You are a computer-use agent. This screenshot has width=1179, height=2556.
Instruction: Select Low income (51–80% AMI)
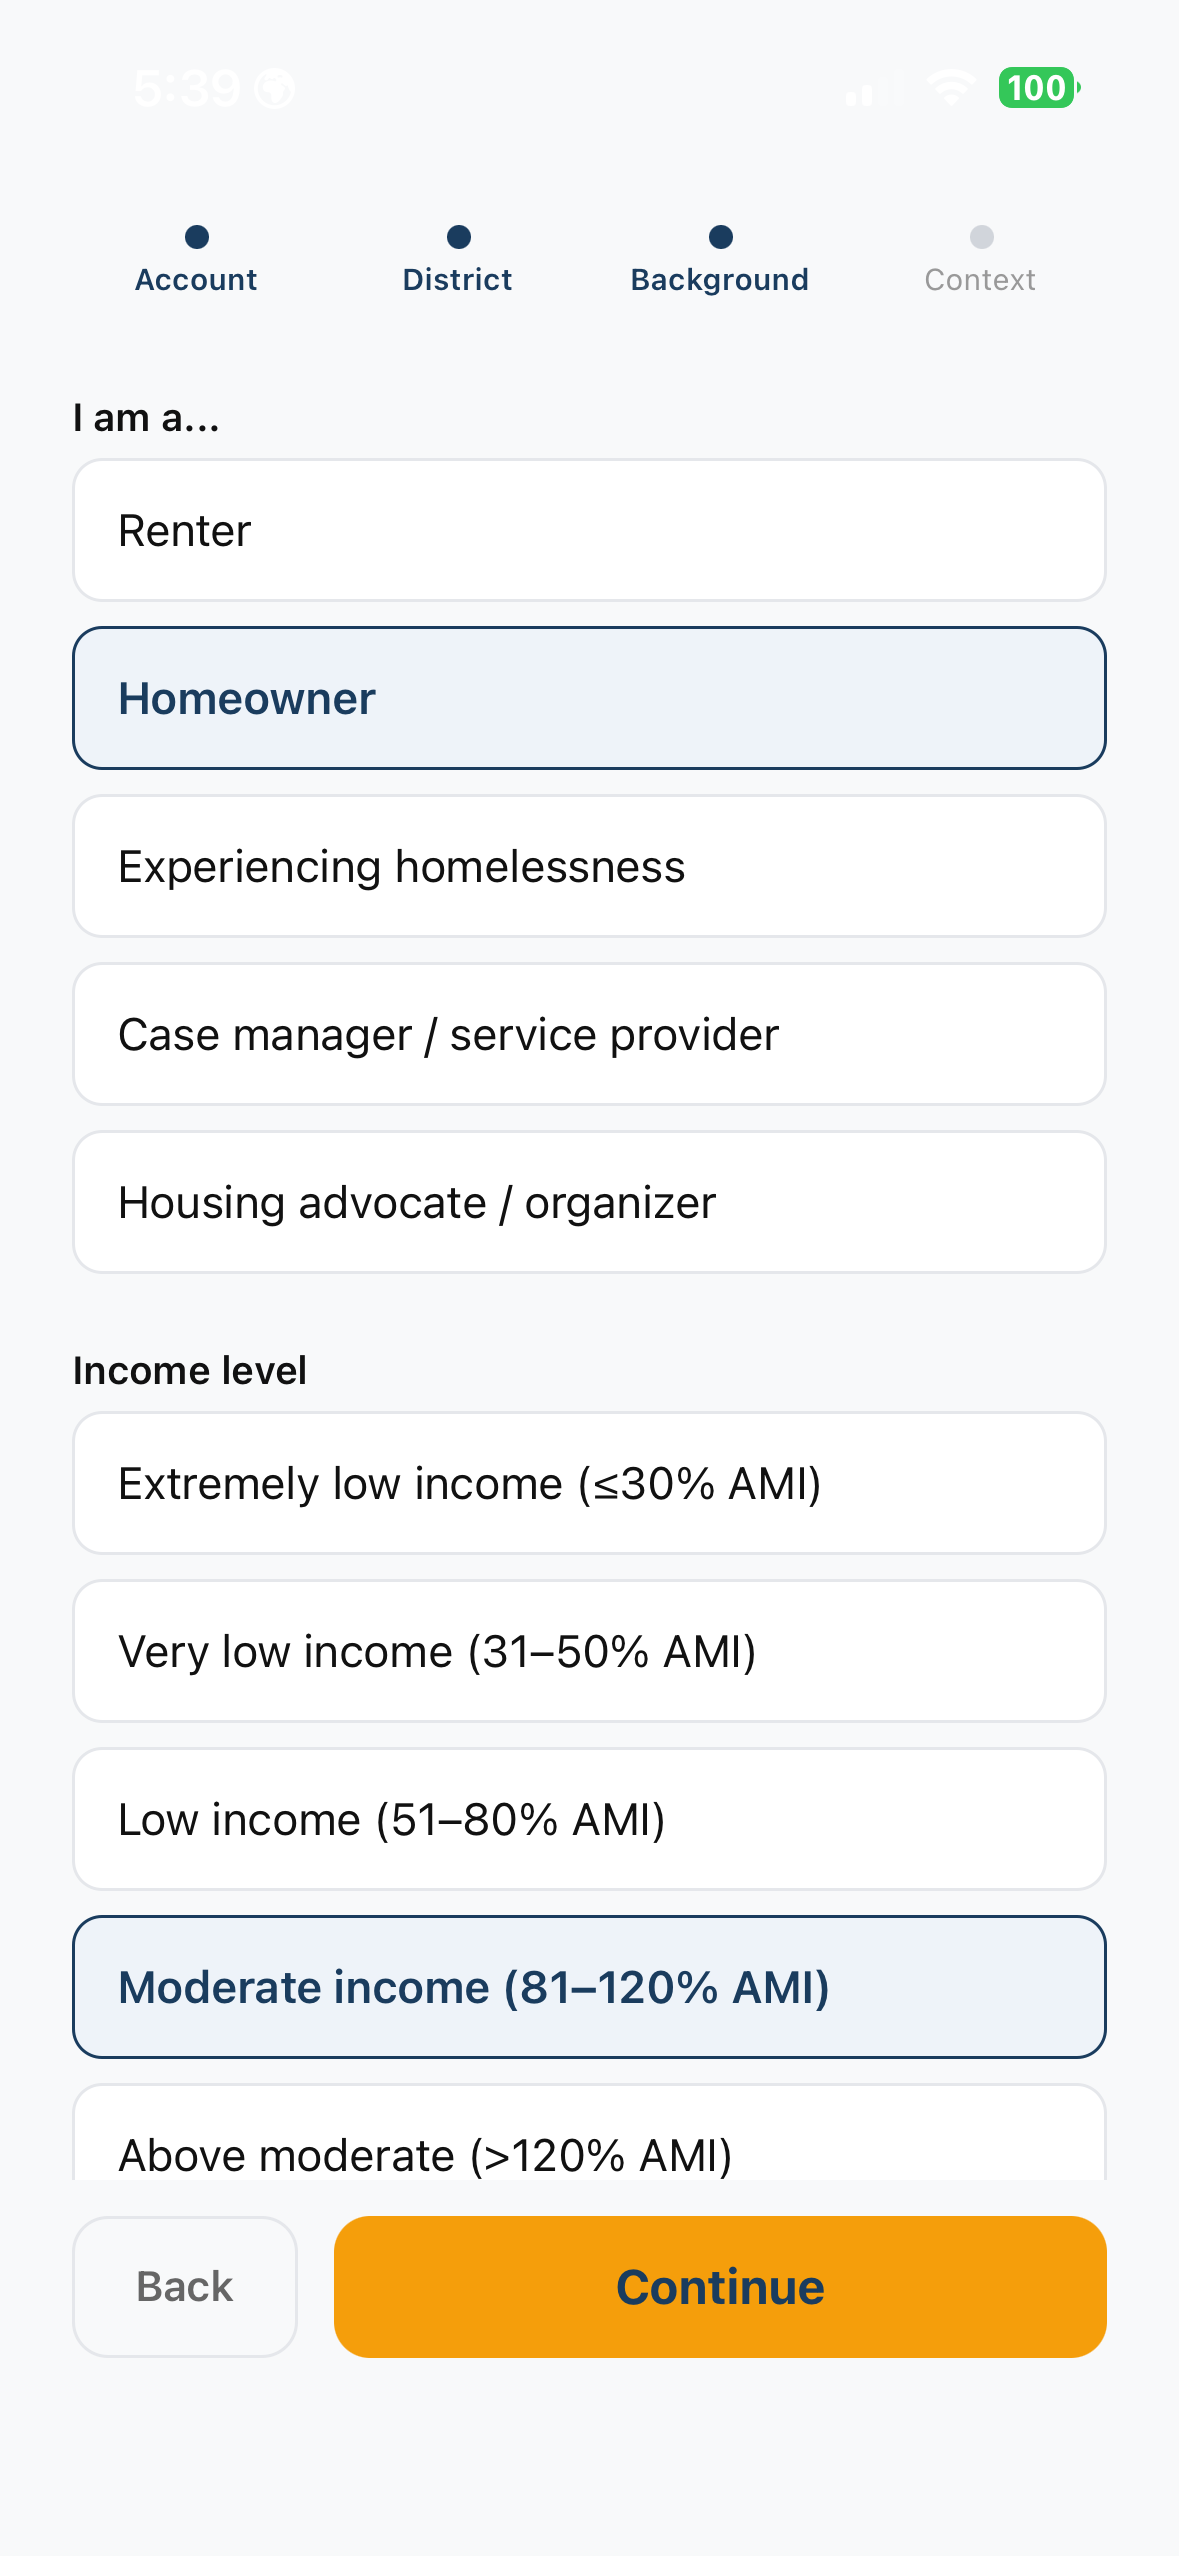click(589, 1819)
